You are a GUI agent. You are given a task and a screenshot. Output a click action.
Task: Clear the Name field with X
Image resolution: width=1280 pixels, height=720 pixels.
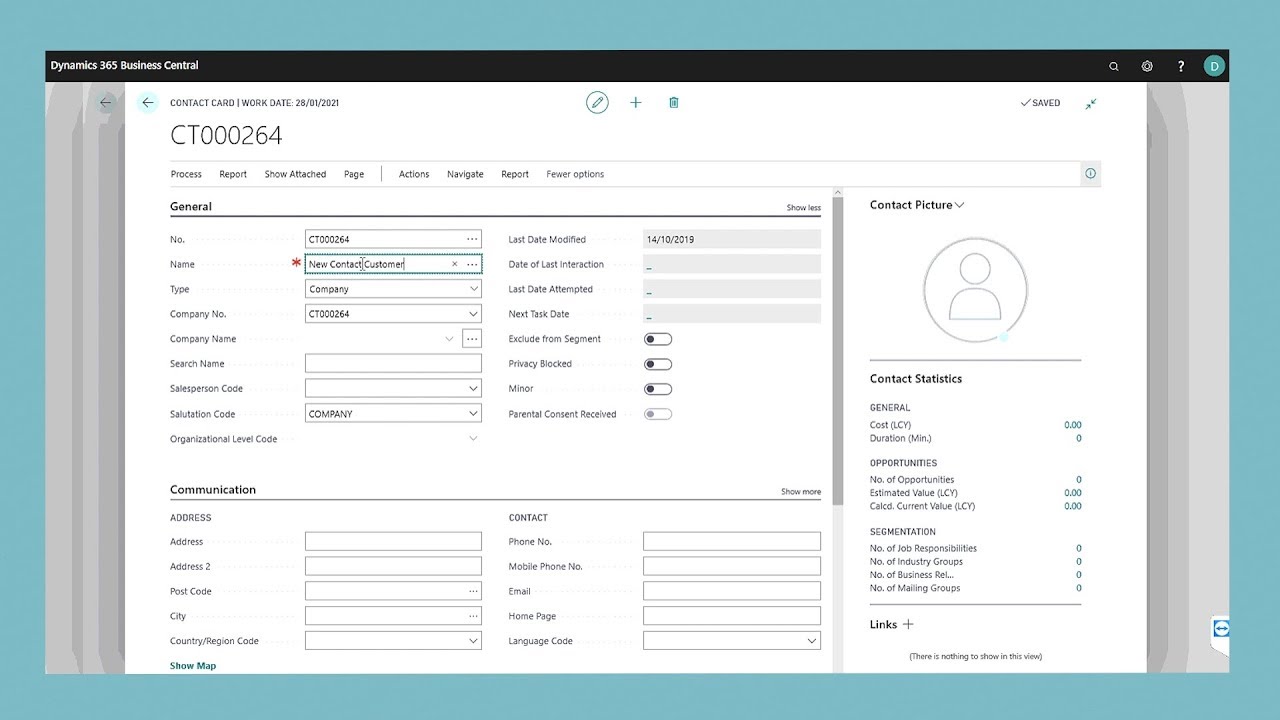click(455, 264)
